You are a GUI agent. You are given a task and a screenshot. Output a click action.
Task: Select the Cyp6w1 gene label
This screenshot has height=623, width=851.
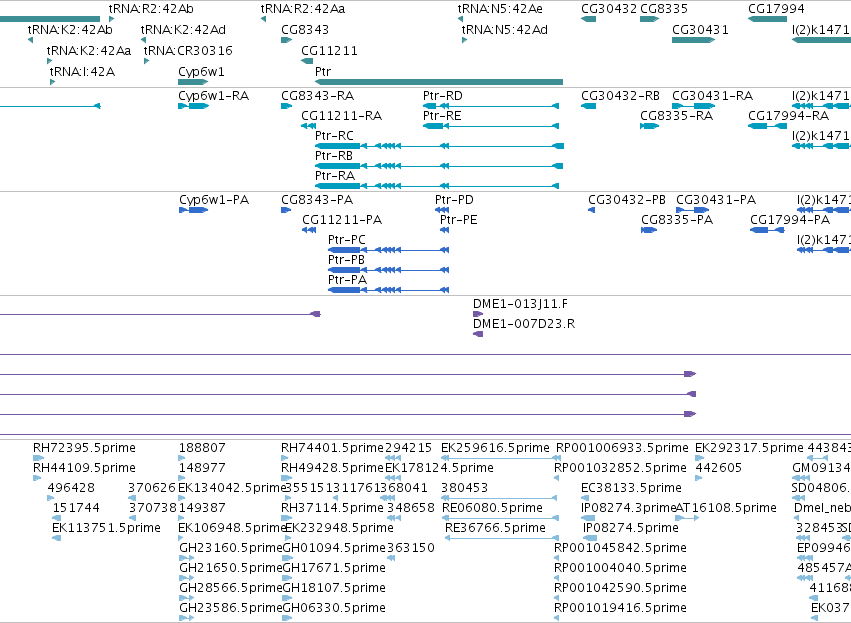[x=201, y=72]
